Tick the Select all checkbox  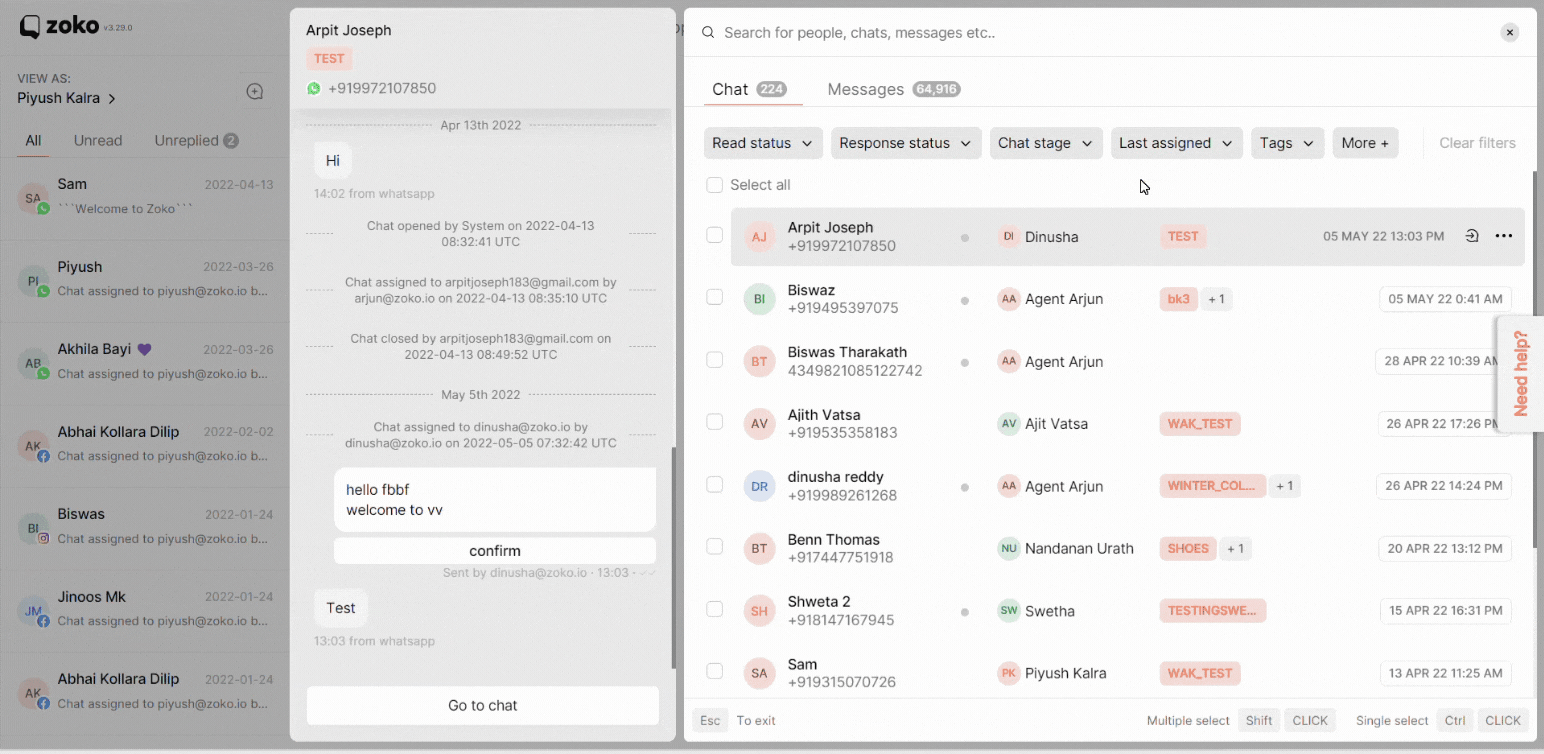pyautogui.click(x=714, y=185)
